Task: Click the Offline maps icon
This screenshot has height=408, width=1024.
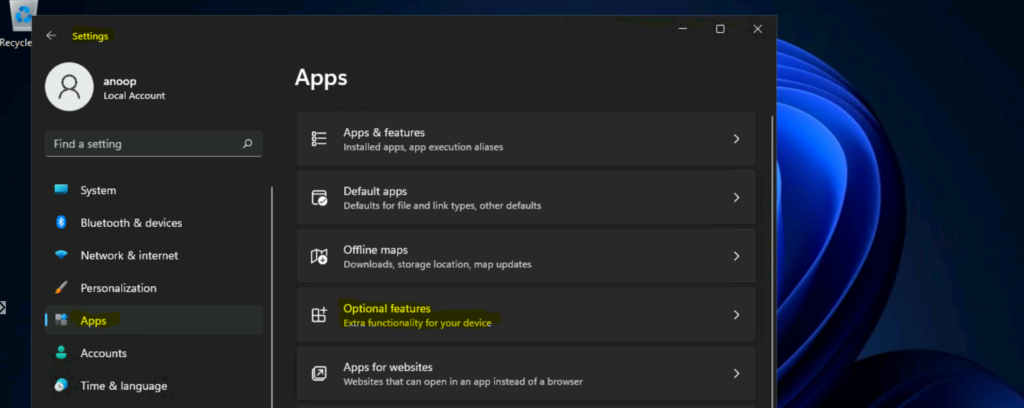Action: 319,256
